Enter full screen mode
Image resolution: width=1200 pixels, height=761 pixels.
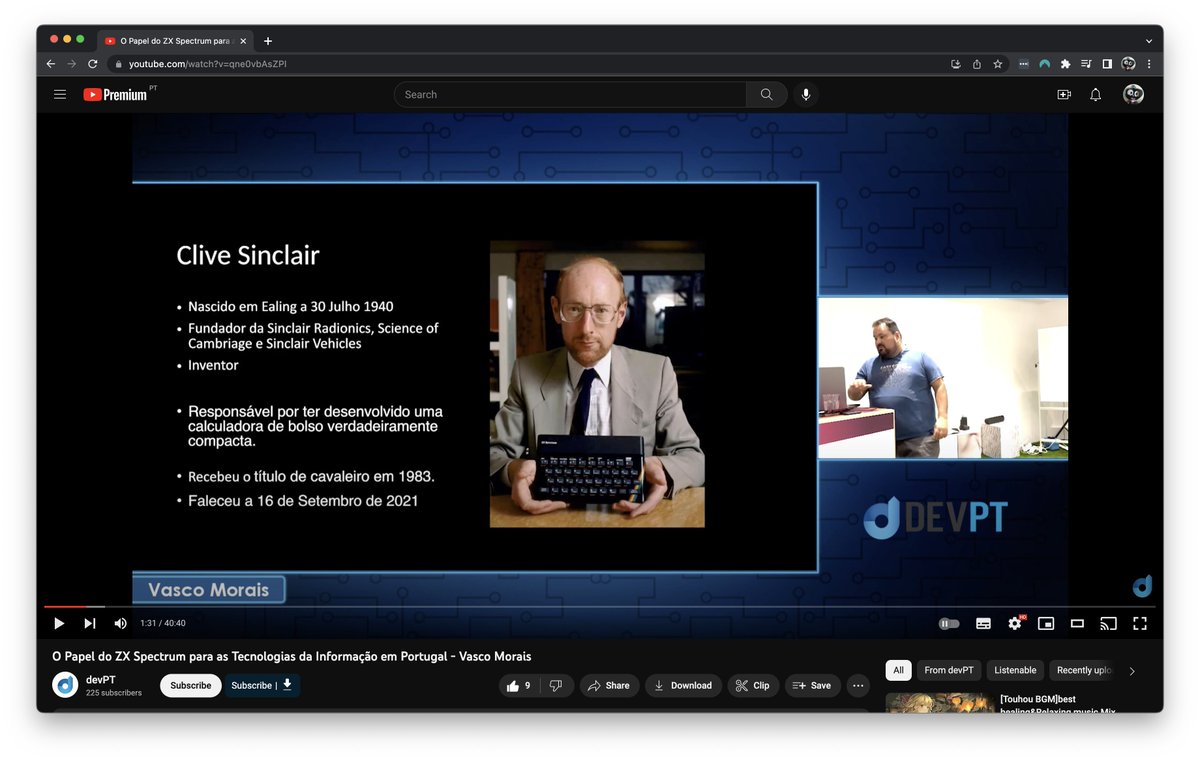pyautogui.click(x=1139, y=623)
